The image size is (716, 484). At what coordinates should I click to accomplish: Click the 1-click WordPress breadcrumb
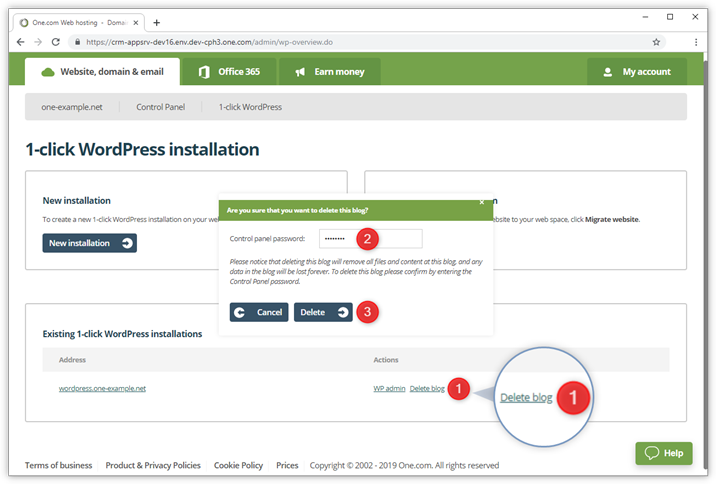250,107
